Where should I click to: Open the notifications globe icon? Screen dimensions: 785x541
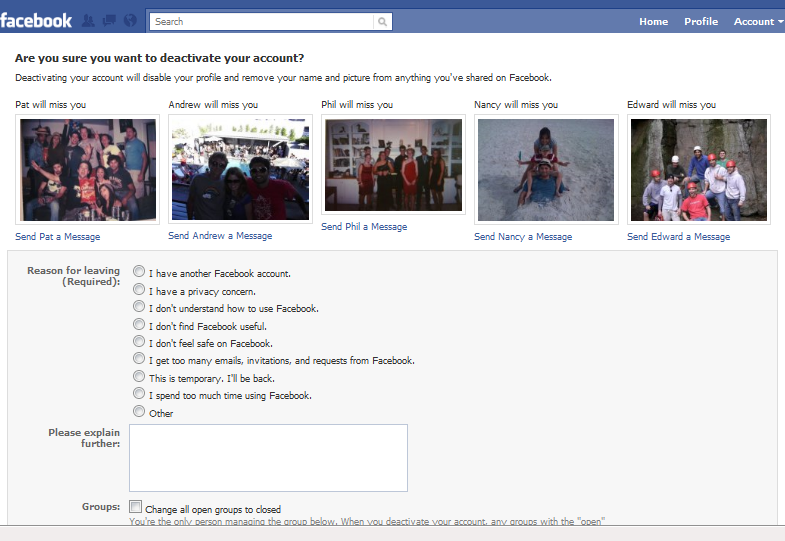(130, 21)
